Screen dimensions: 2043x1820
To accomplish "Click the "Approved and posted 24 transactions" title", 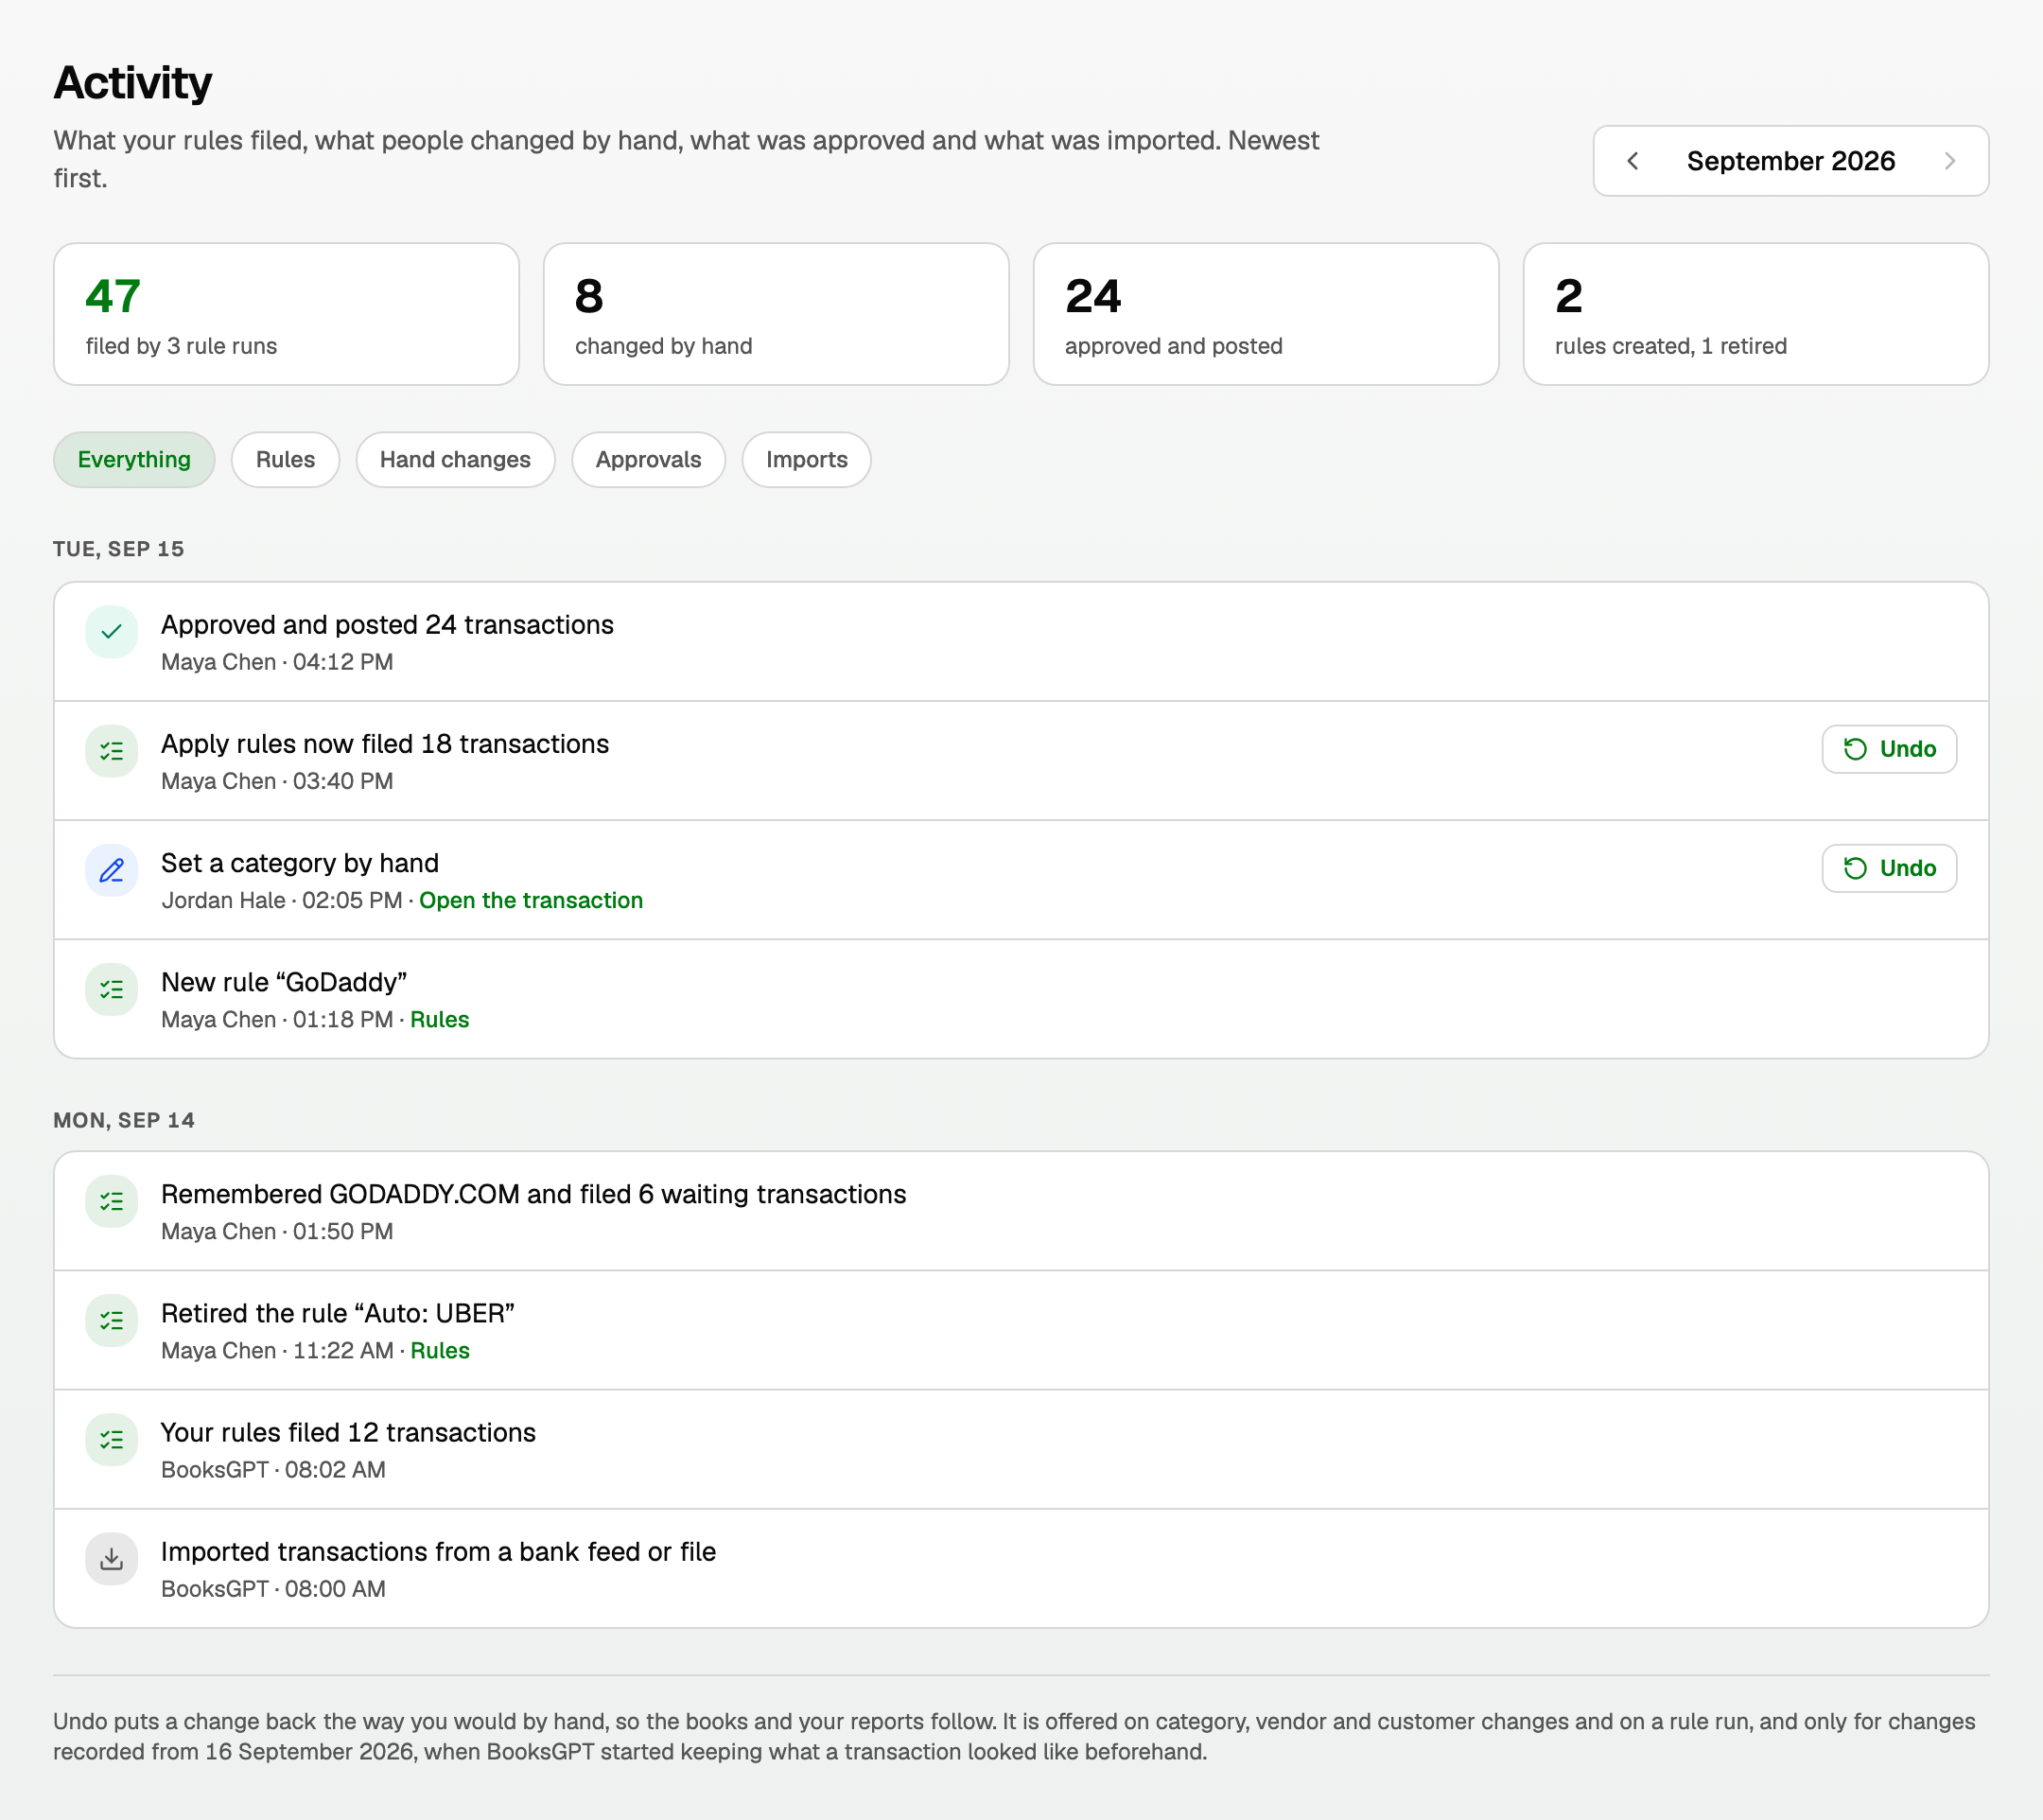I will 387,625.
